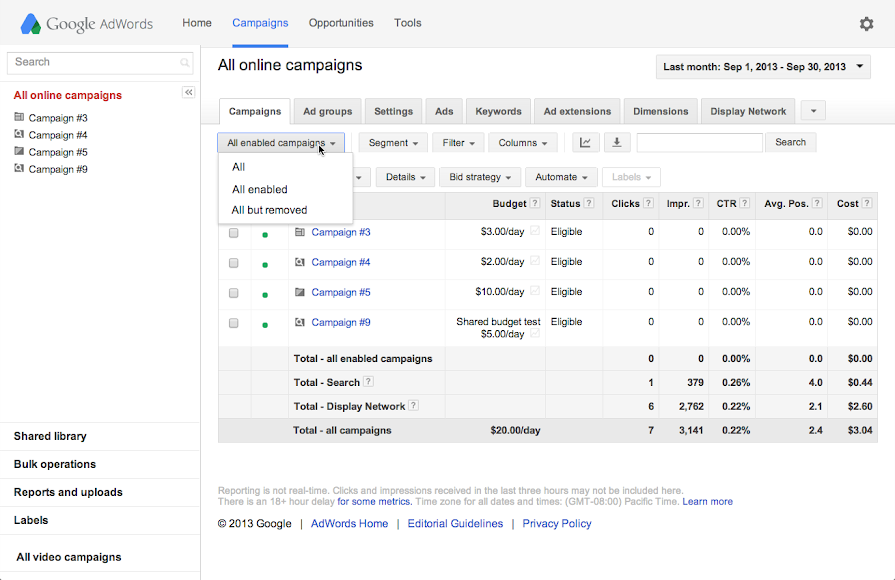Click green status dot for Campaign #3
The image size is (895, 580).
click(x=265, y=235)
